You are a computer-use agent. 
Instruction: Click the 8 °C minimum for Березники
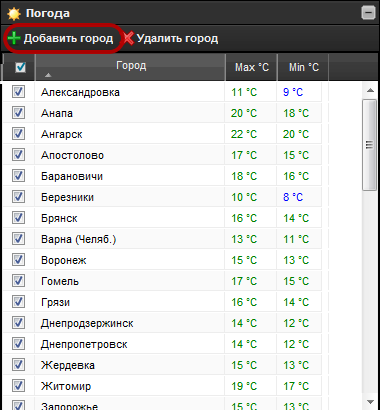click(293, 197)
